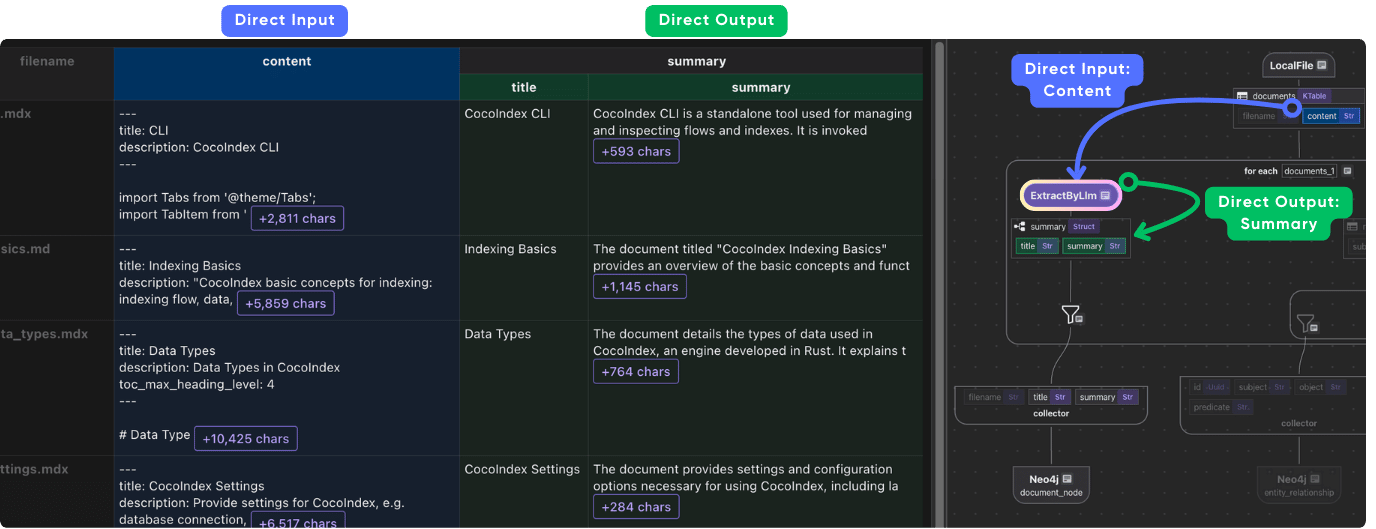Click the dimmed funnel icon above the entity collector
Viewport: 1376px width, 529px height.
coord(1306,323)
